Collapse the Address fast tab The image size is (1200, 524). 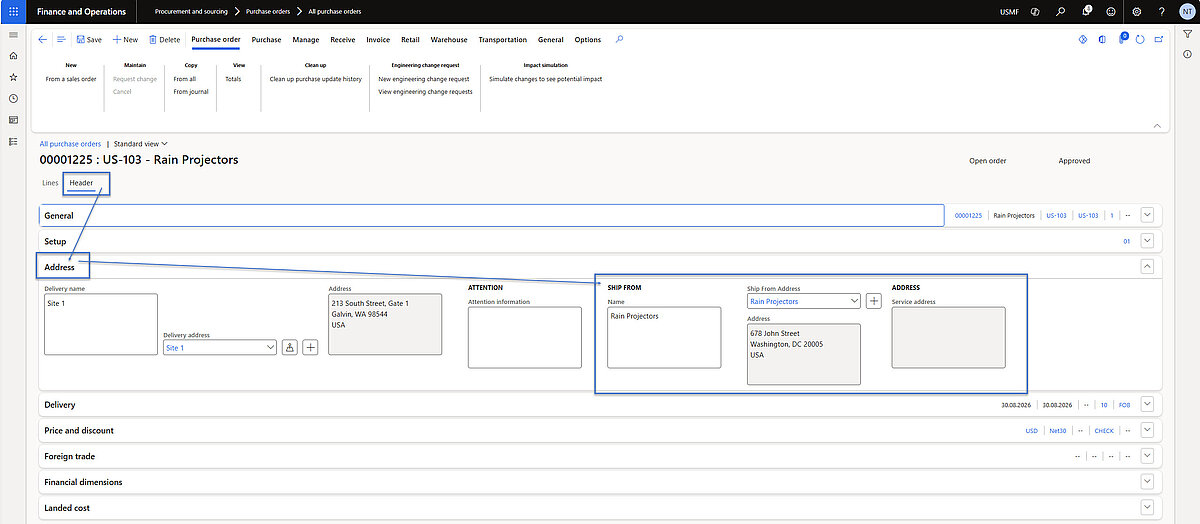click(x=1148, y=267)
